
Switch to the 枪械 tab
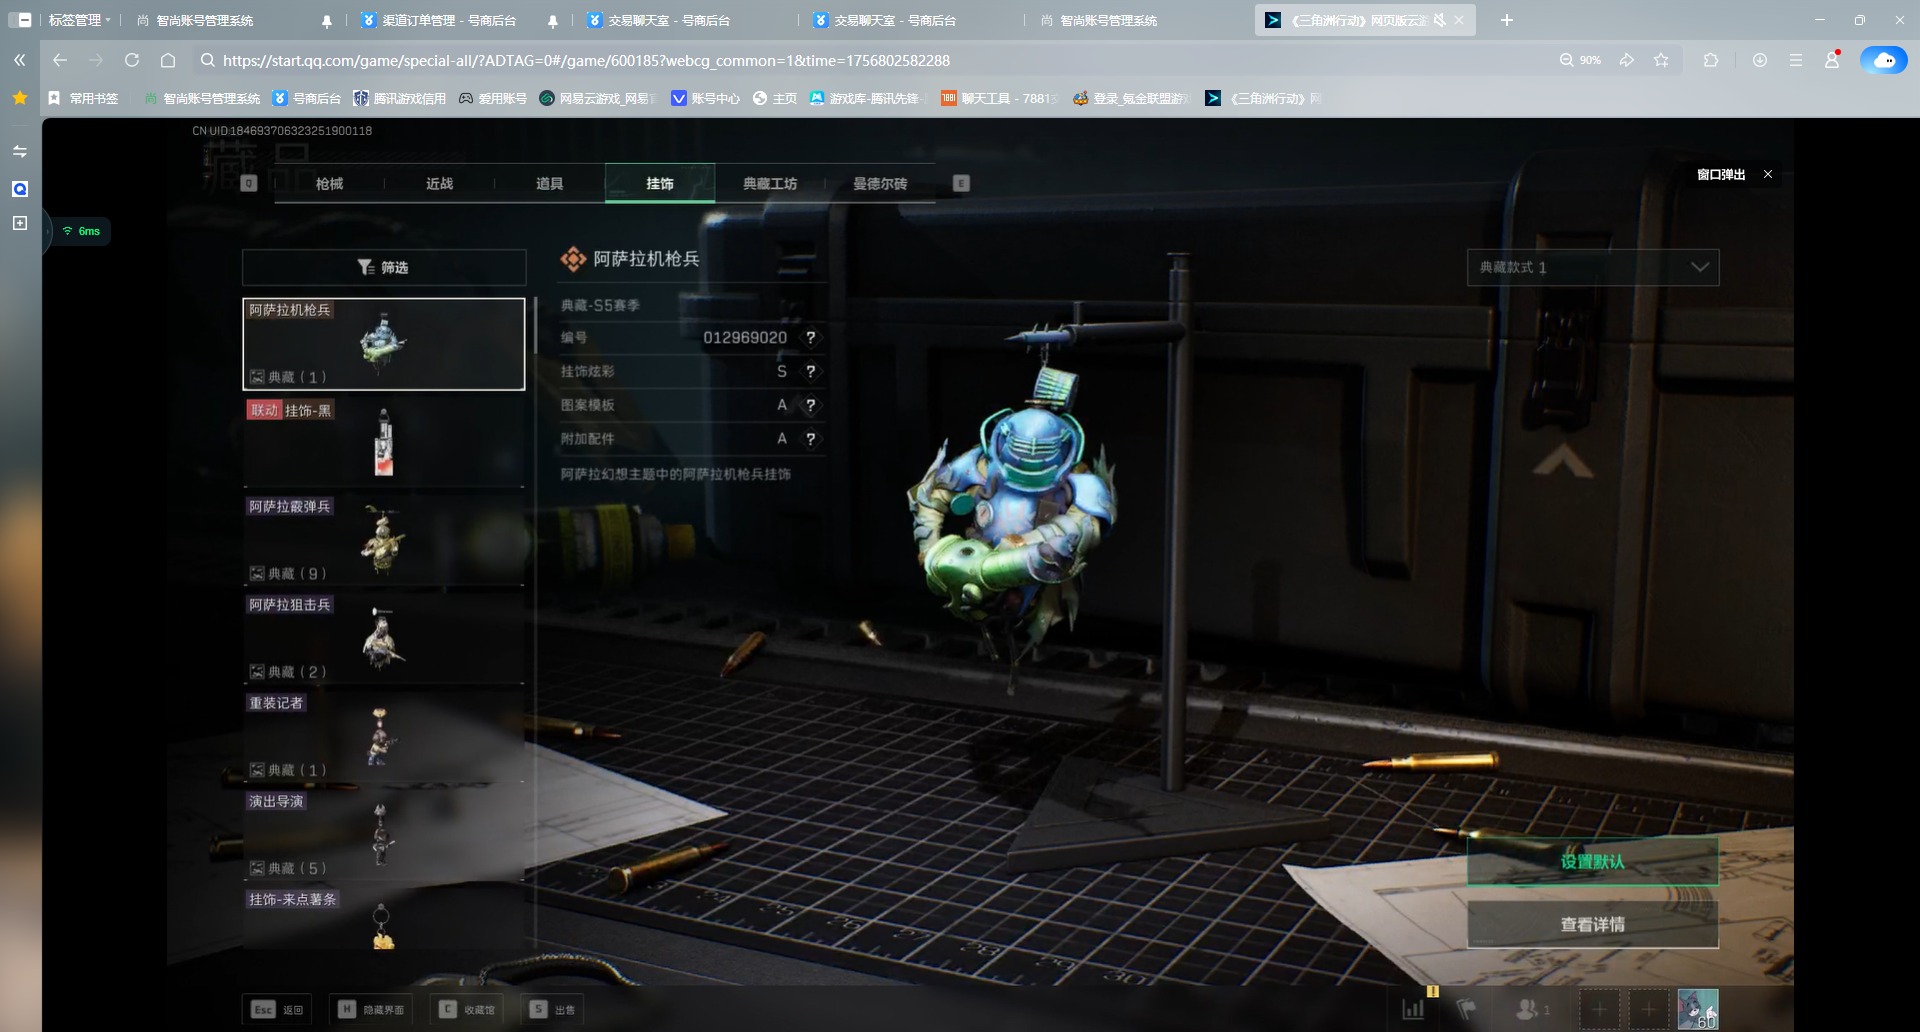tap(329, 184)
